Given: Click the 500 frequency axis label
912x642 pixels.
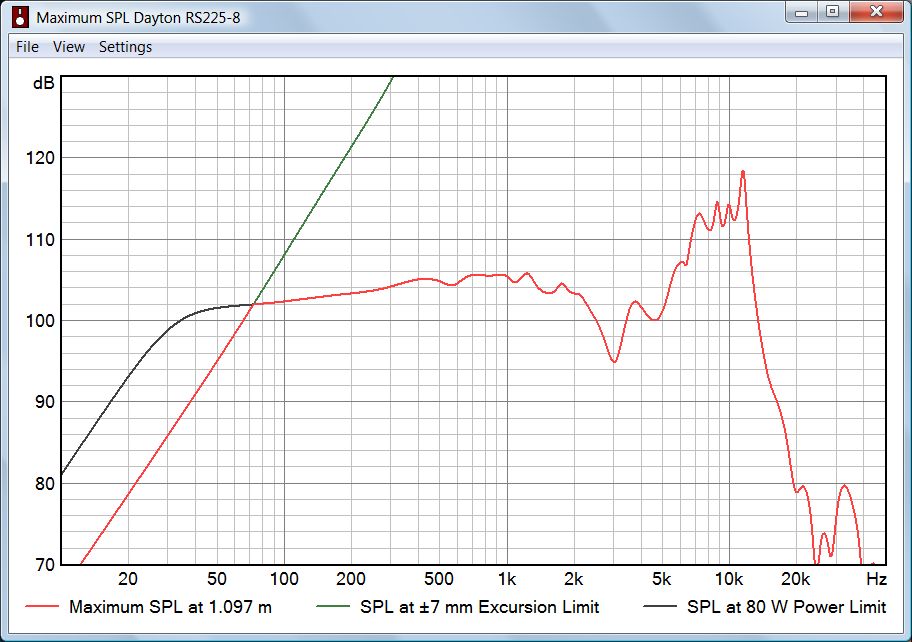Looking at the screenshot, I should tap(439, 579).
